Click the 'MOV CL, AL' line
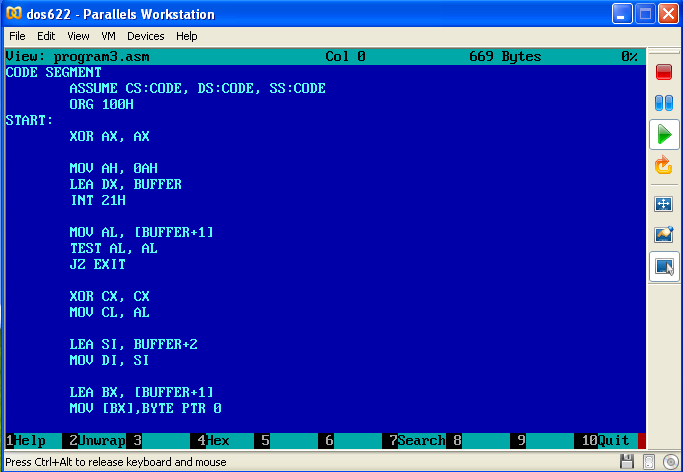Viewport: 683px width, 472px height. (109, 312)
